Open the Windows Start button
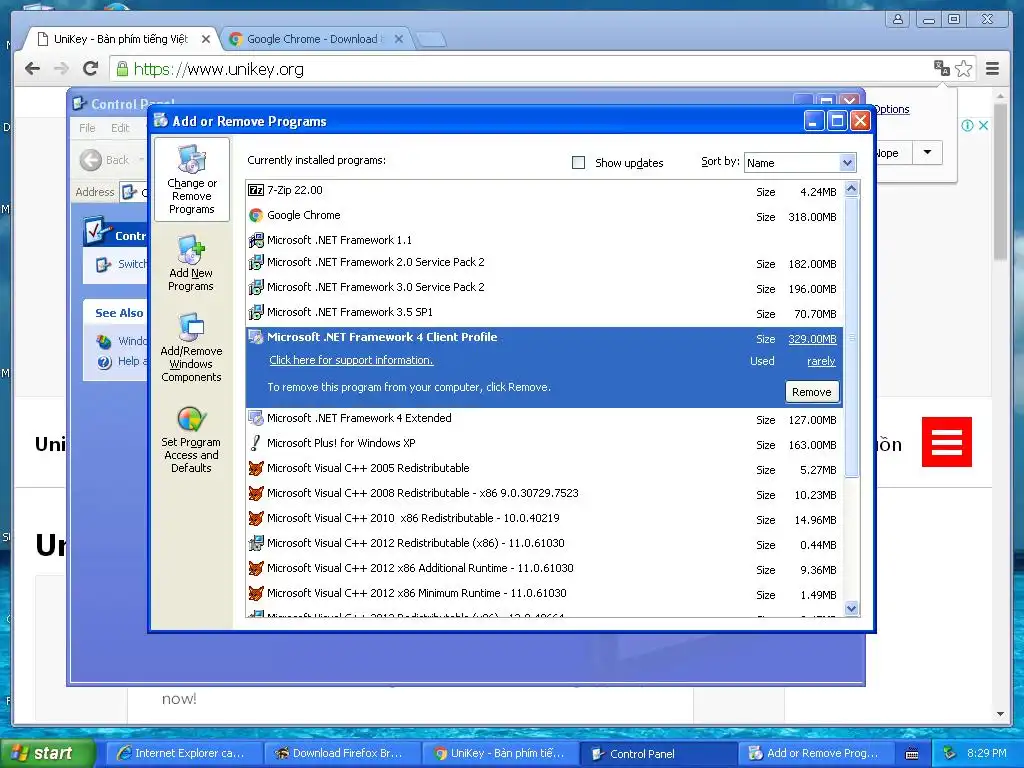The image size is (1024, 768). pos(48,753)
